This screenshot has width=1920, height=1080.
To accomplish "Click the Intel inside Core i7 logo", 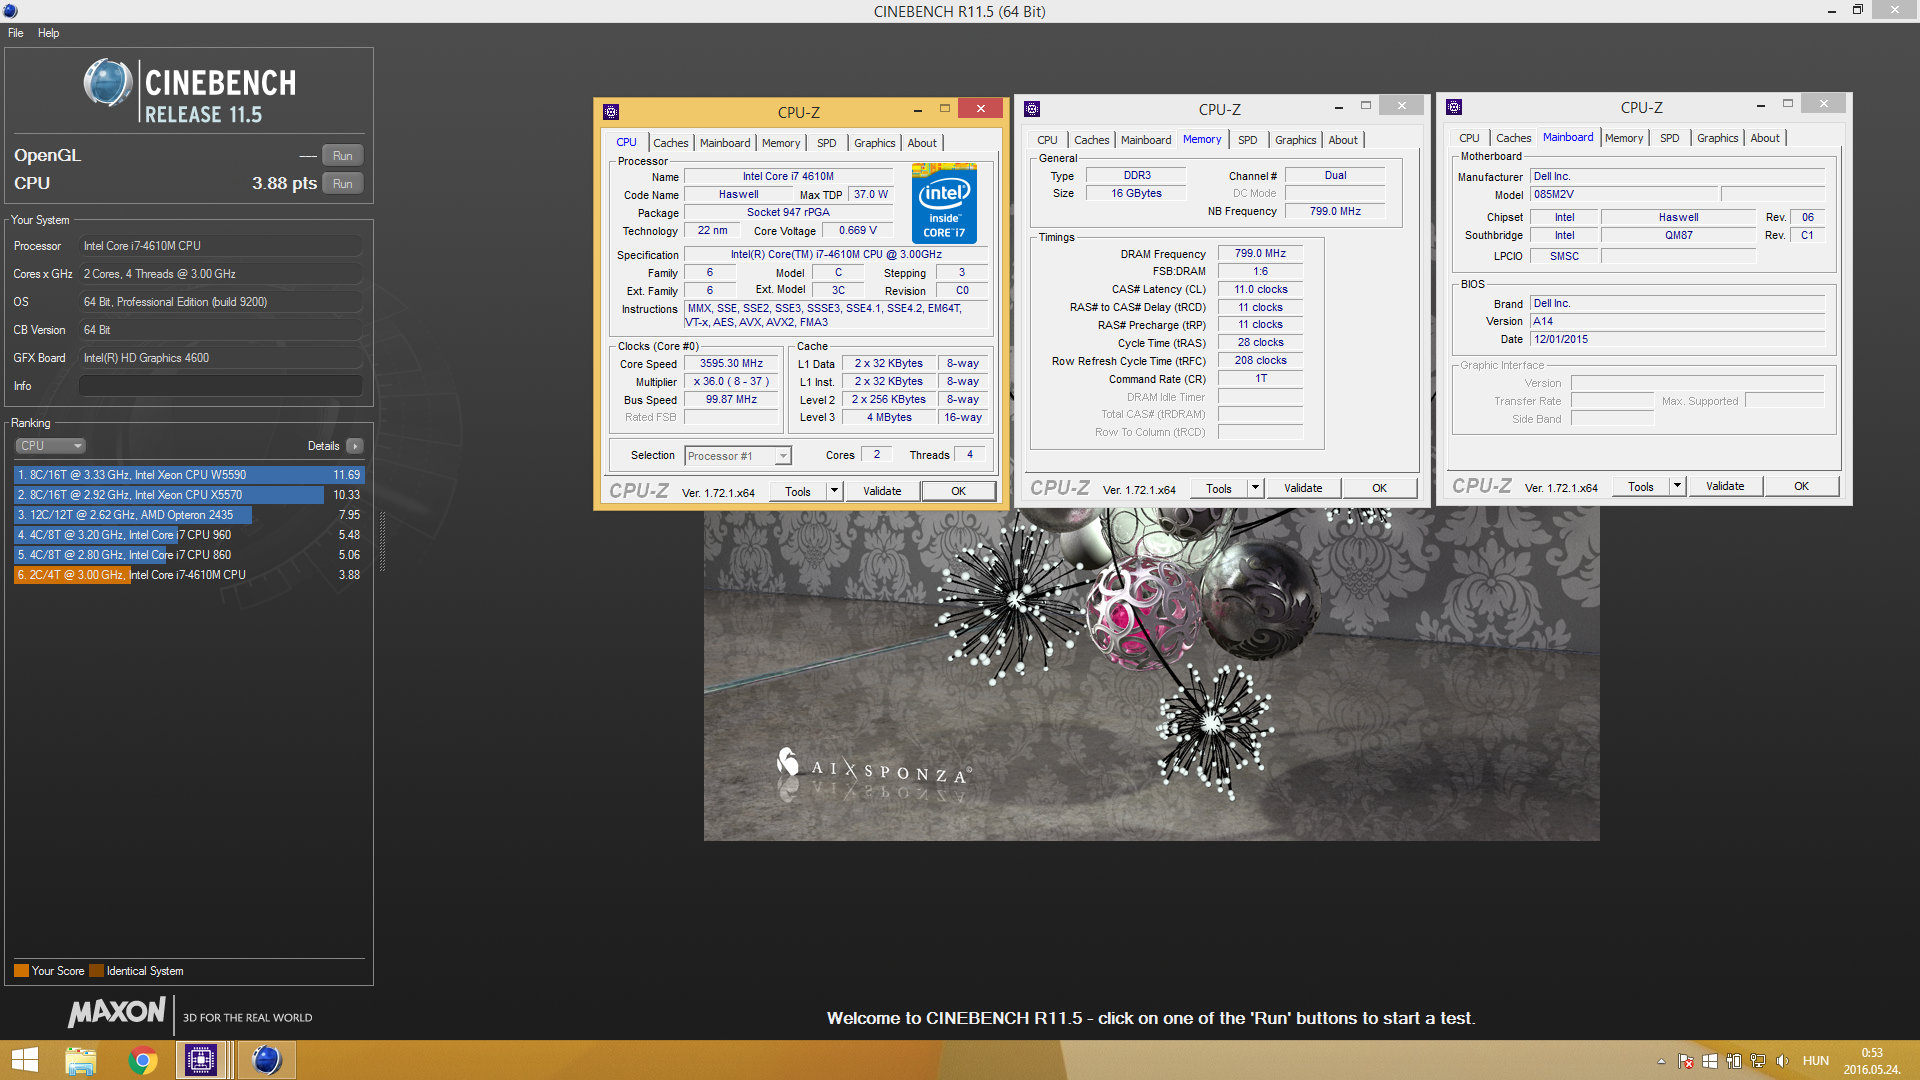I will pos(944,204).
